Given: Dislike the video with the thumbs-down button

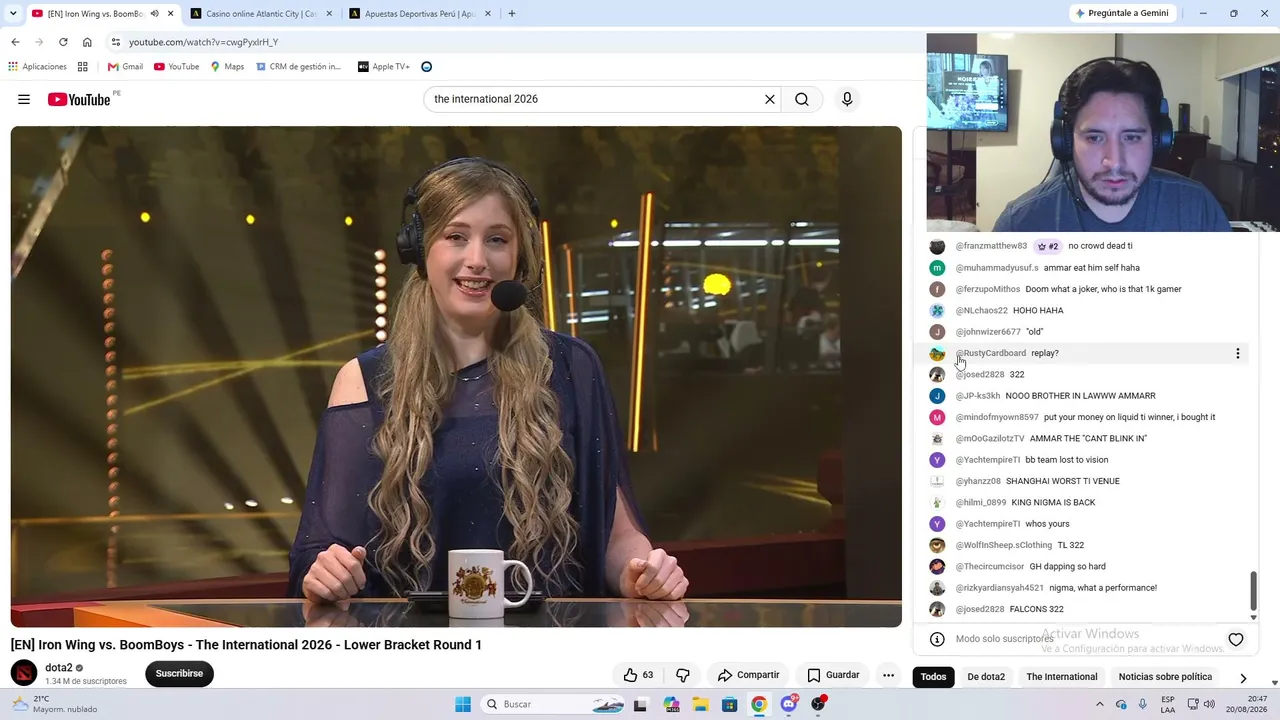Looking at the screenshot, I should click(x=683, y=675).
